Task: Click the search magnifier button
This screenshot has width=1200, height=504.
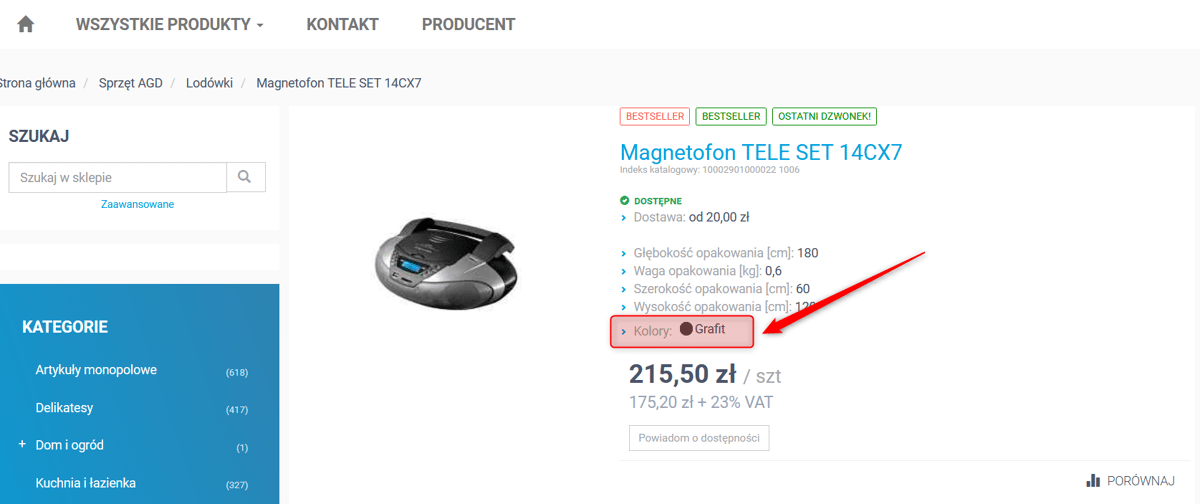Action: pos(245,177)
